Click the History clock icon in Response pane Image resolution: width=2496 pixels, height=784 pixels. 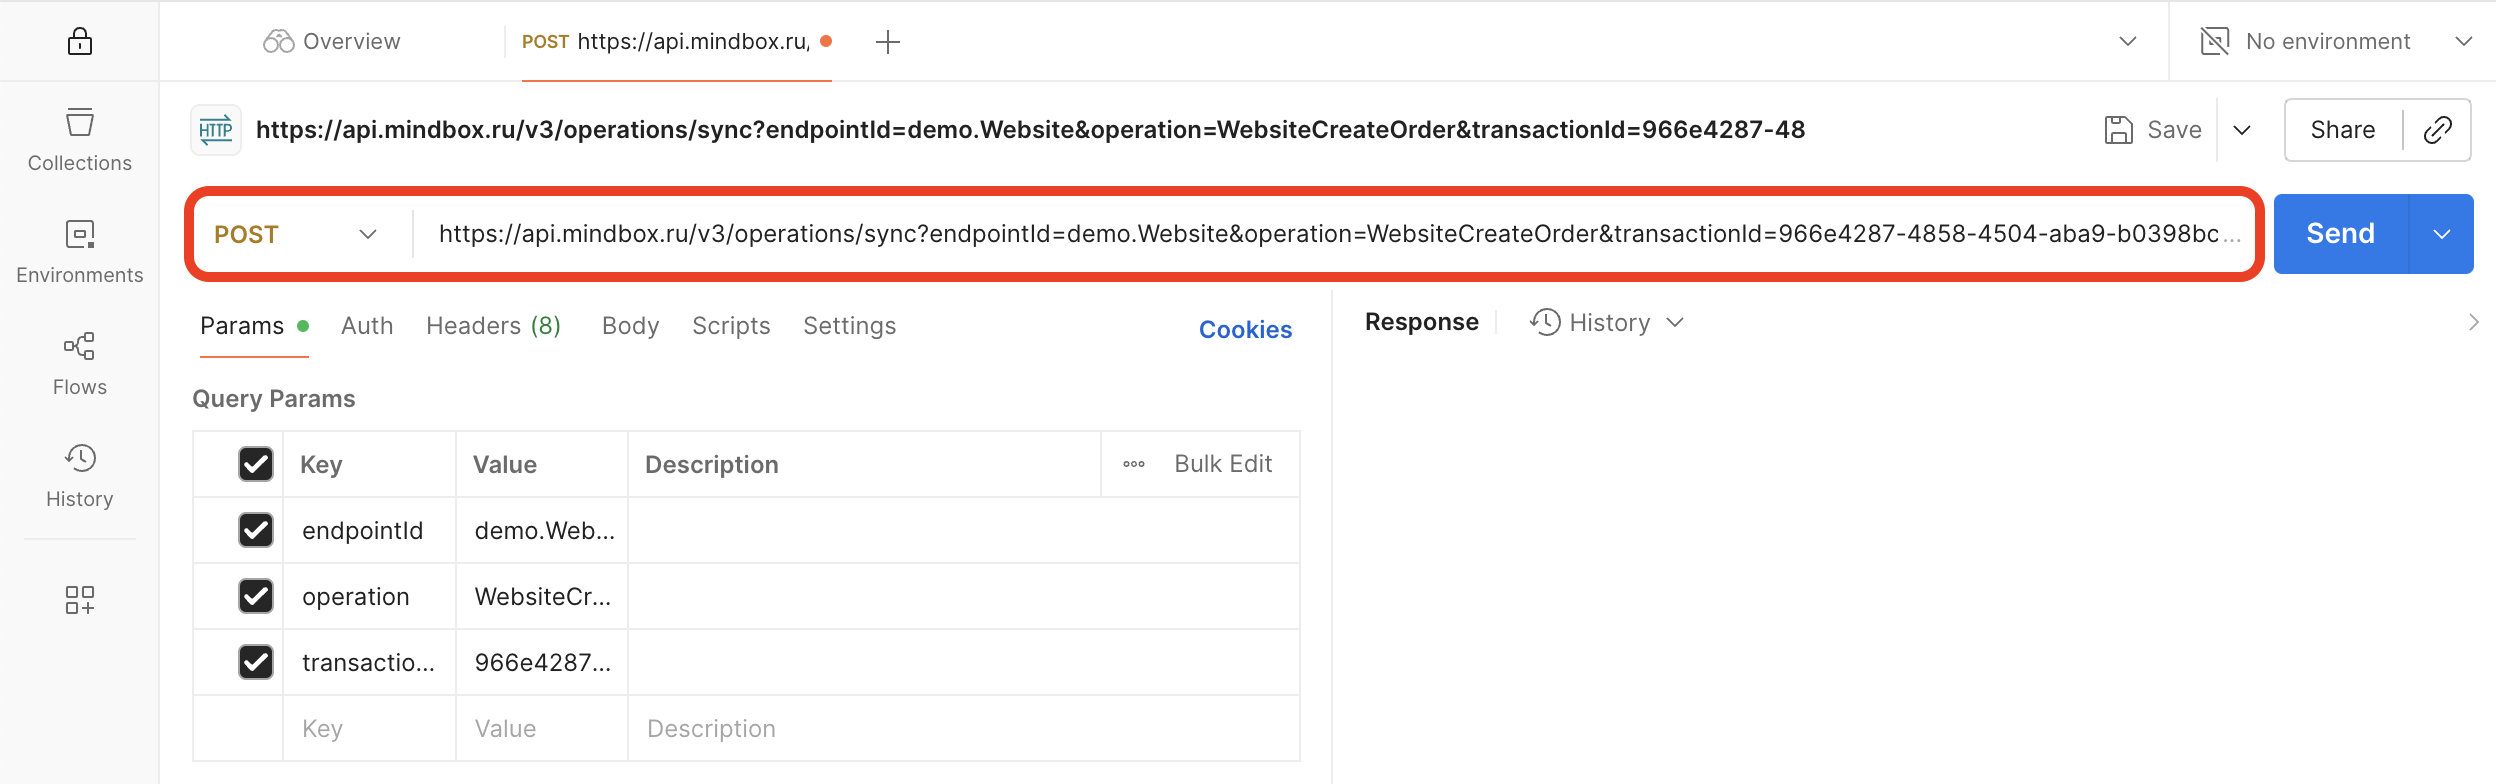coord(1545,322)
